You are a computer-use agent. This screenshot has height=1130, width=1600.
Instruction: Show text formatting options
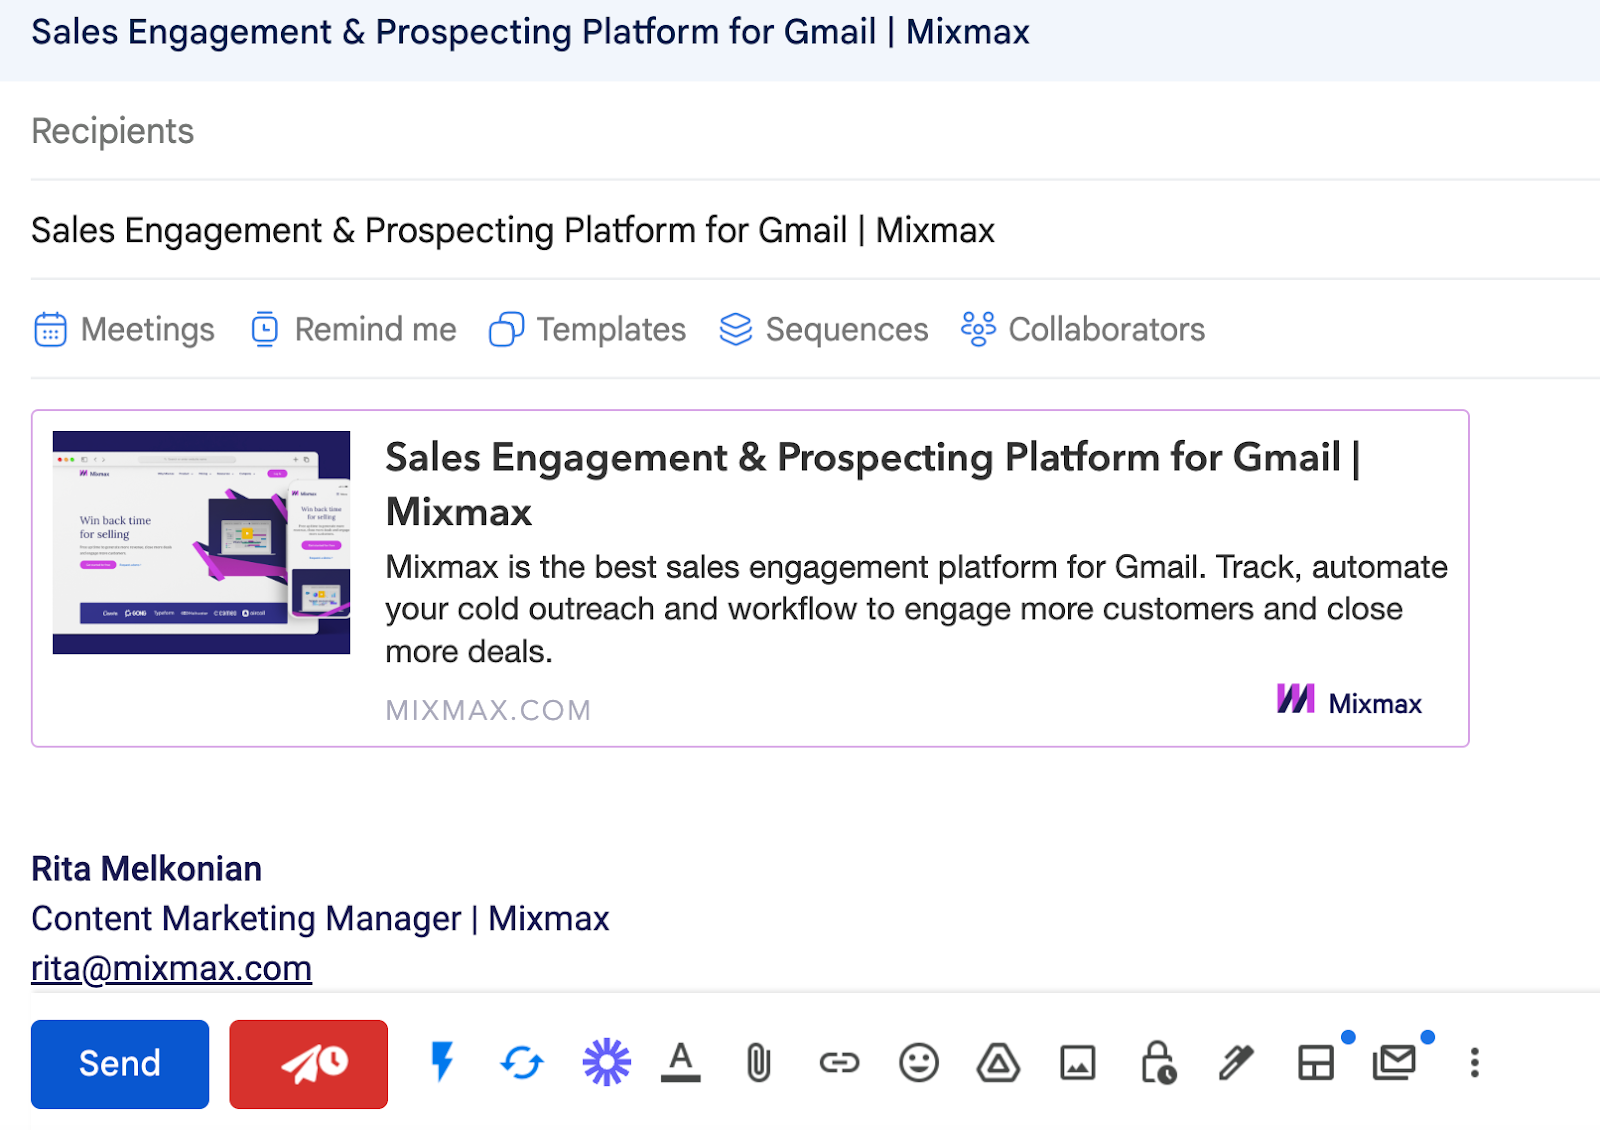click(x=681, y=1064)
